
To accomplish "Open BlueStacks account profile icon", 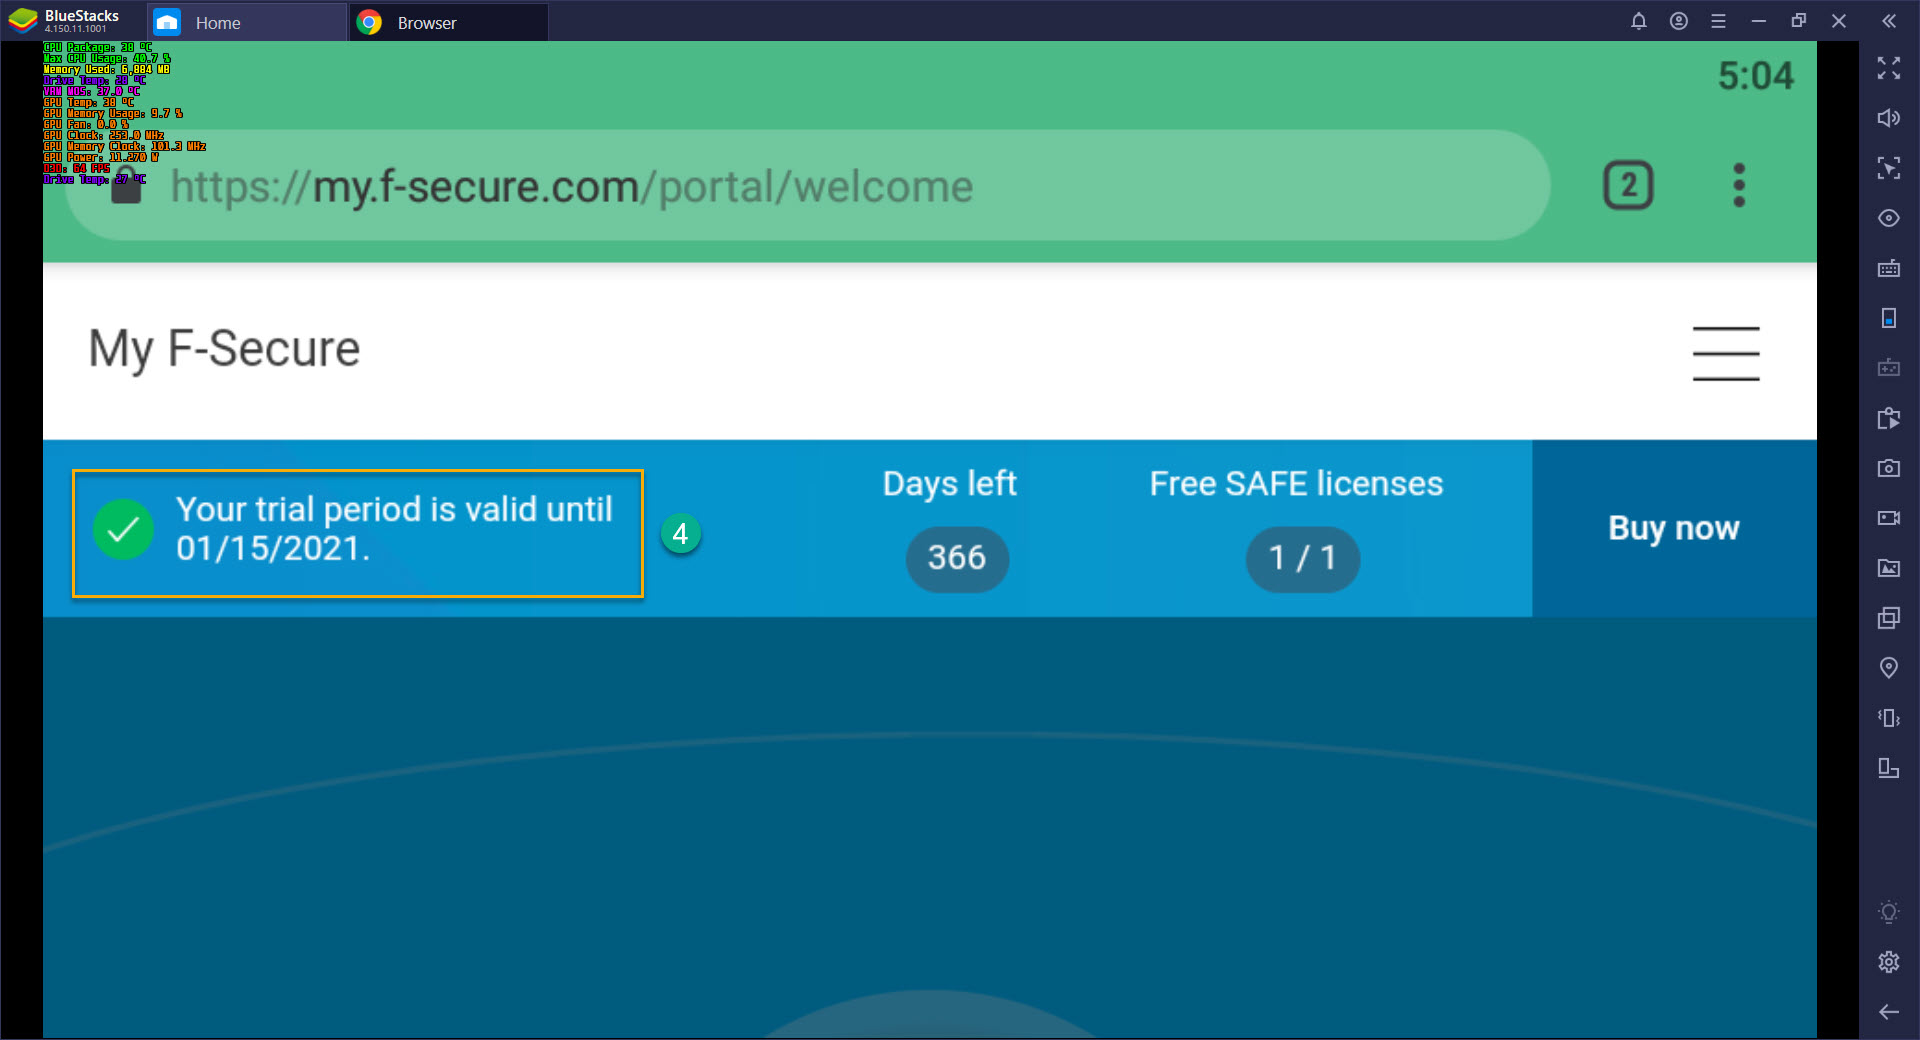I will pyautogui.click(x=1679, y=21).
